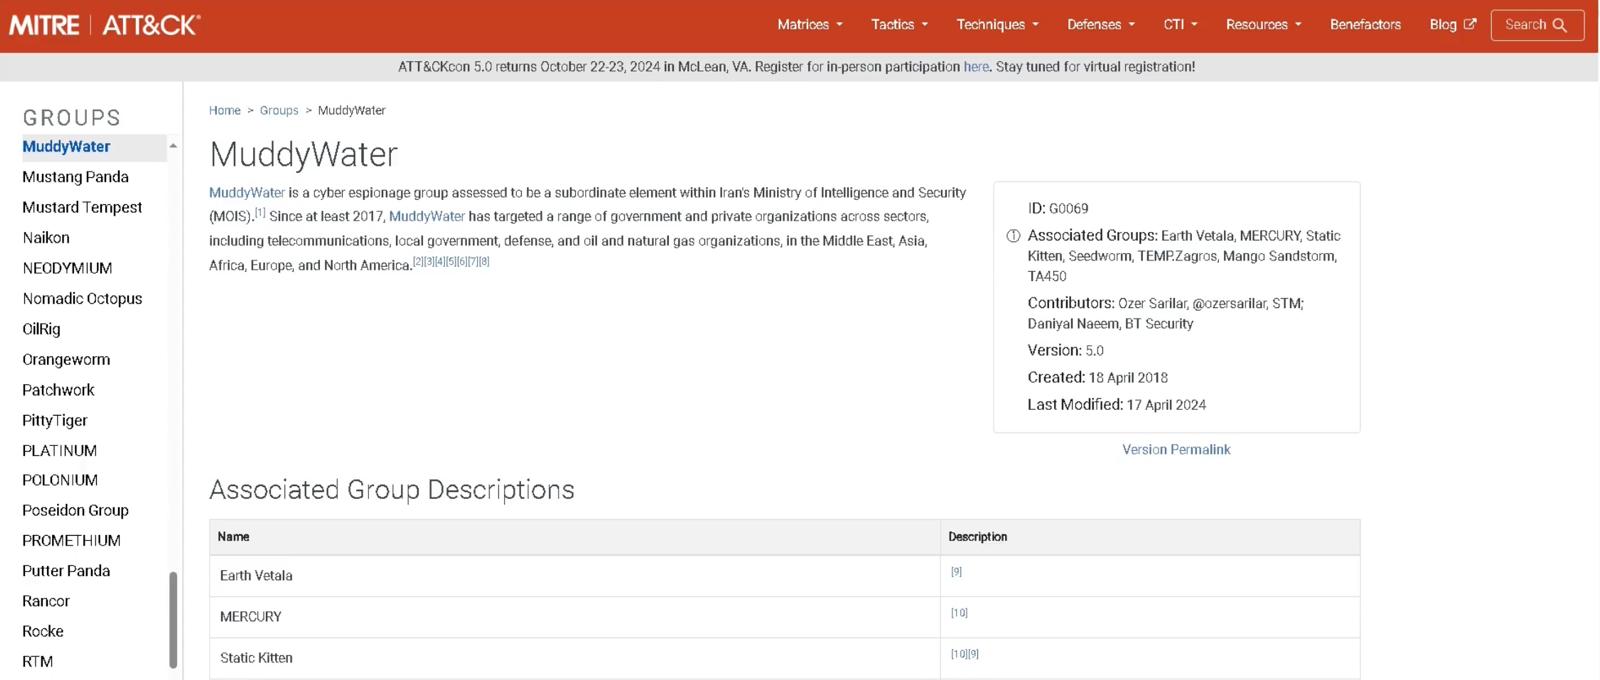Screen dimensions: 1600x680
Task: Click the Associated Group Descriptions heading
Action: [x=392, y=490]
